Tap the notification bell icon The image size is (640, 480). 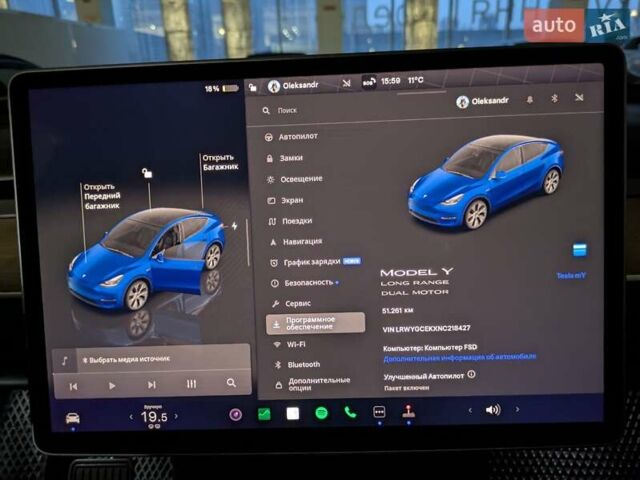[x=530, y=100]
